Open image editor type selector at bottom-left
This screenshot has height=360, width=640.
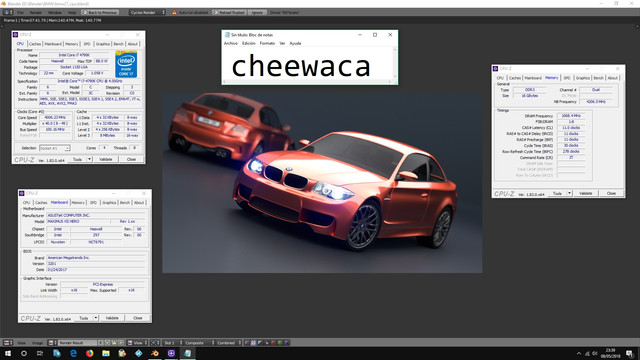coord(8,343)
